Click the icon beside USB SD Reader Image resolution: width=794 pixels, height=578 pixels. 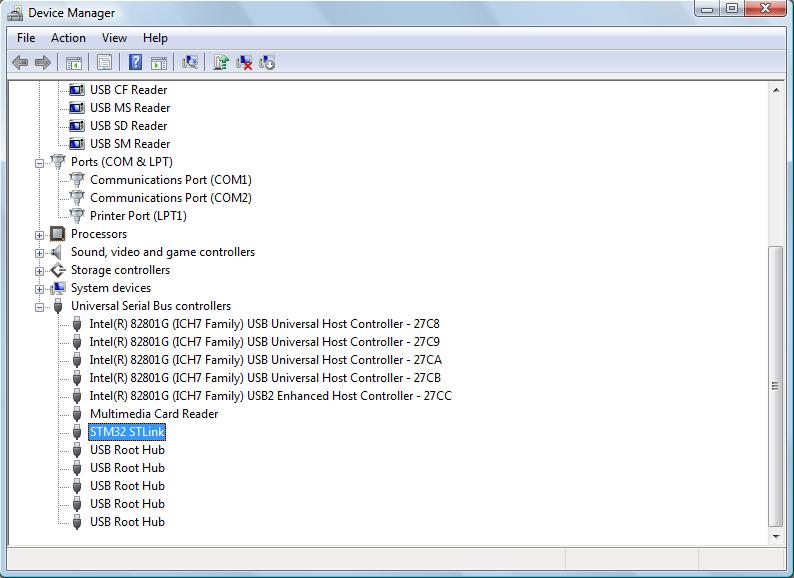click(76, 126)
